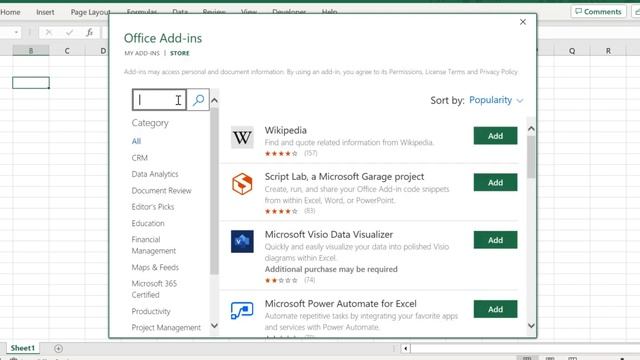Screen dimensions: 640x360
Task: Click the selected cell in column B
Action: pos(31,83)
